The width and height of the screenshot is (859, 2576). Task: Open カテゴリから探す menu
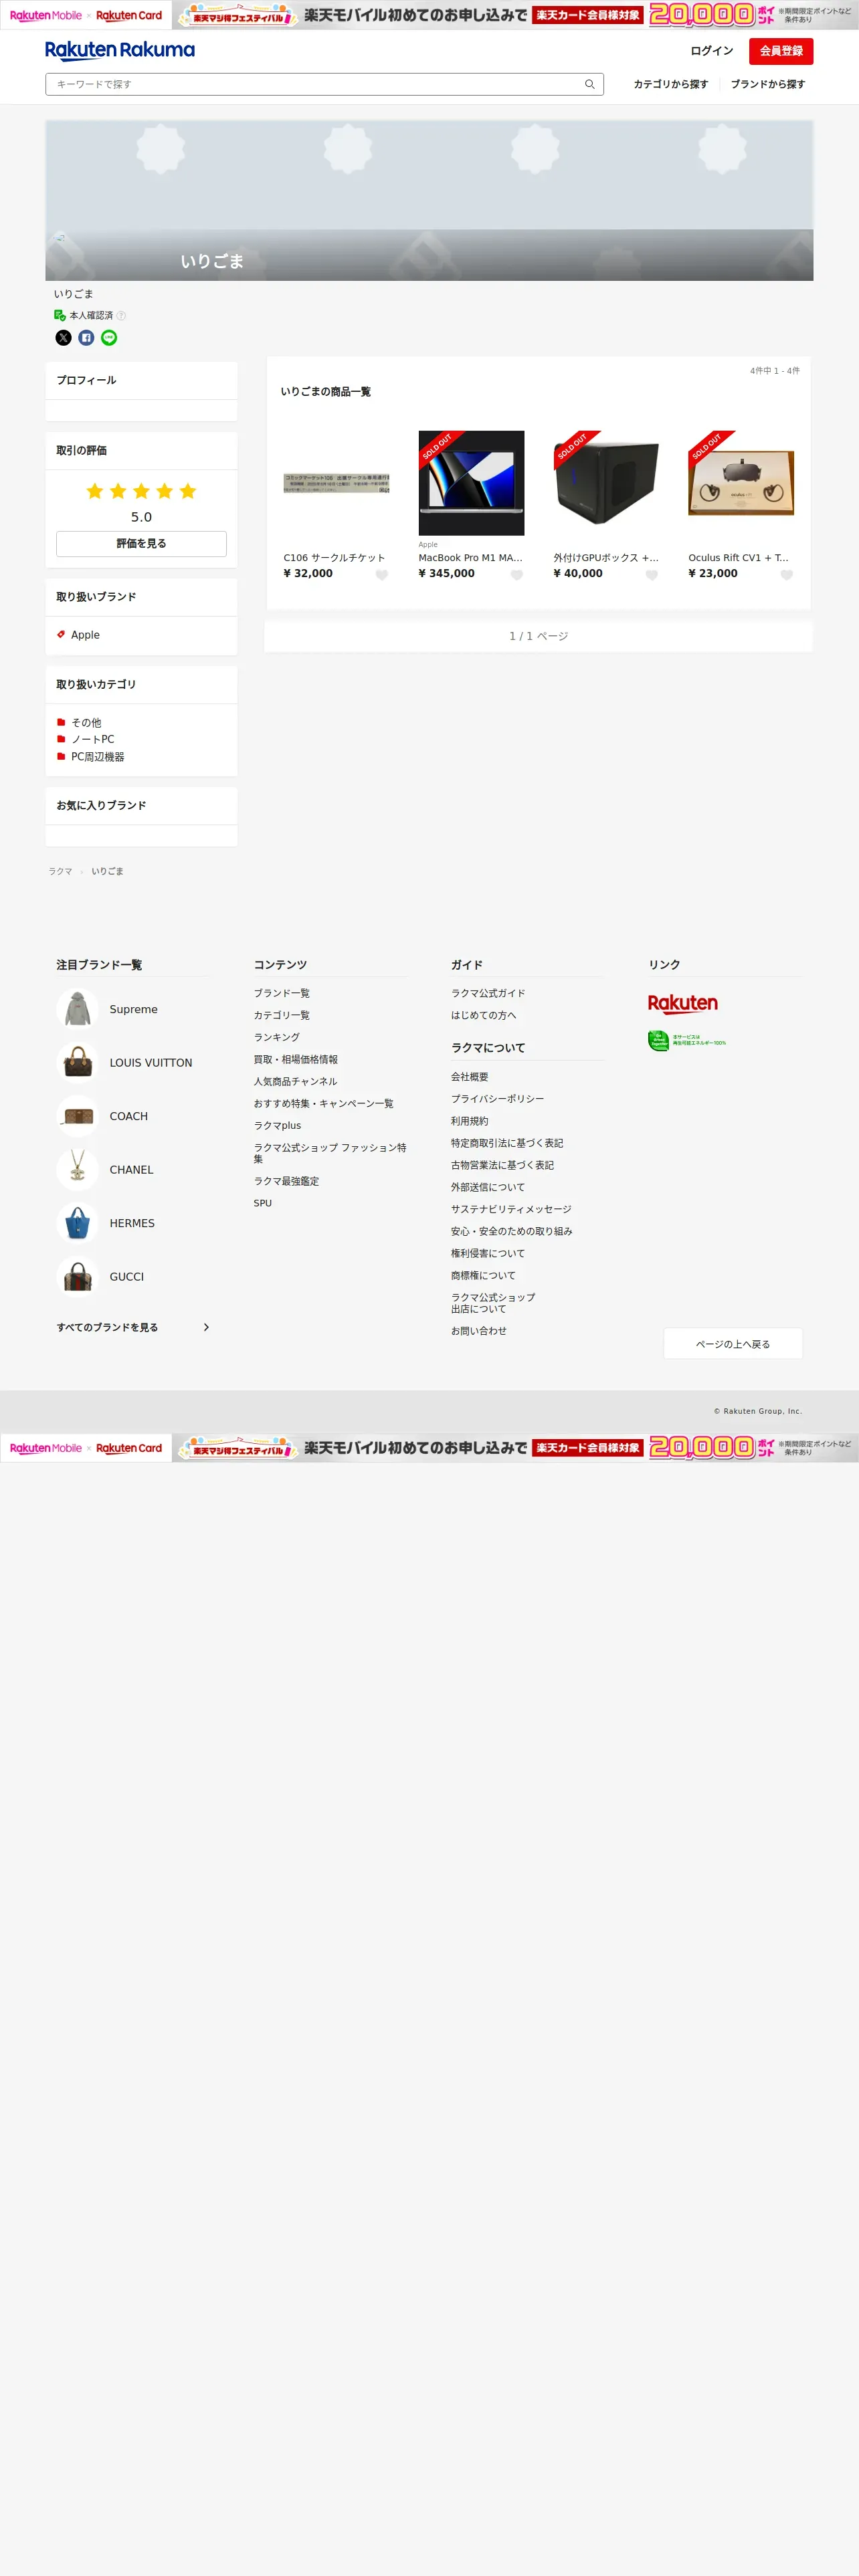pyautogui.click(x=671, y=84)
